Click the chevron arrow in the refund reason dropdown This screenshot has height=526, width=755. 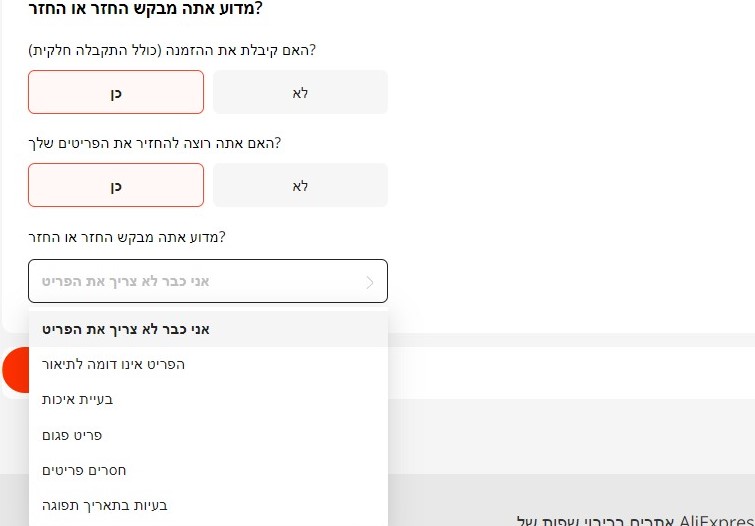370,282
